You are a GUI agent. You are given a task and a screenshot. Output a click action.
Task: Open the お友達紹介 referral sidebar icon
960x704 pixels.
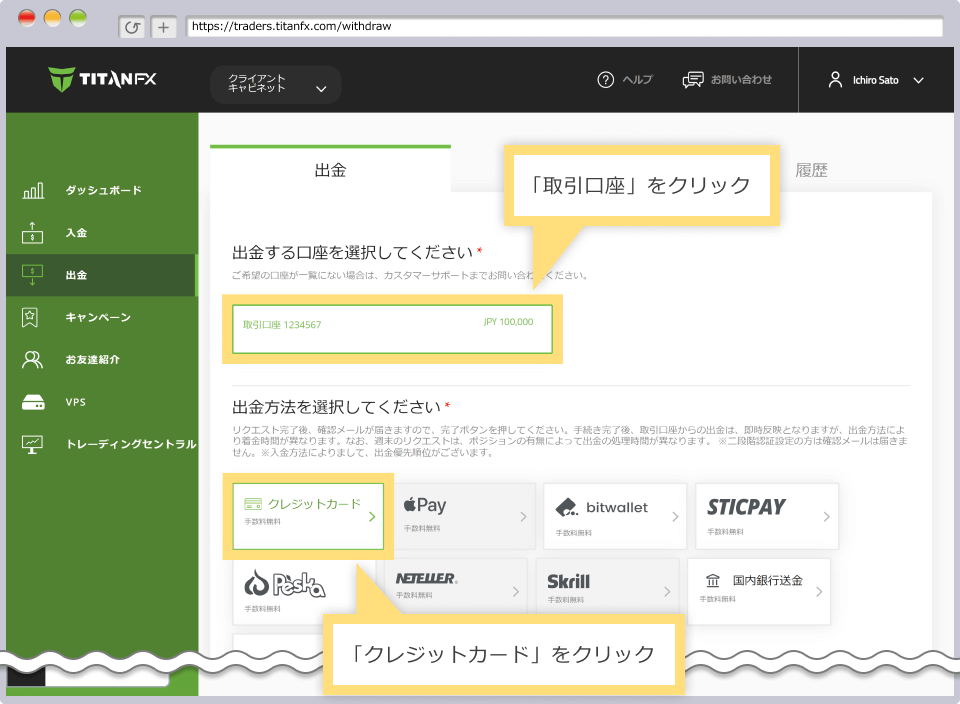point(32,360)
